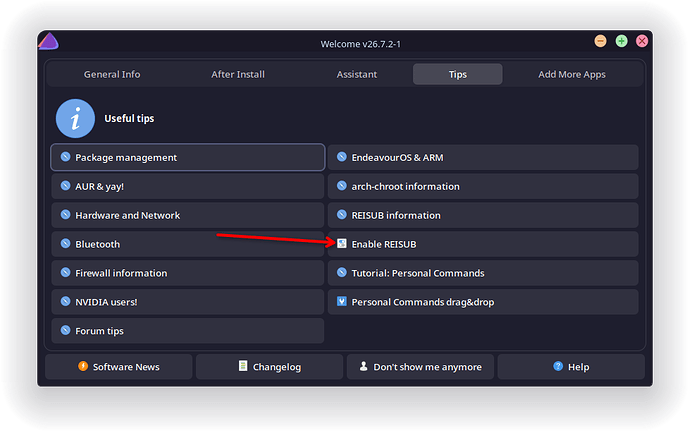
Task: Maximize the Welcome window
Action: point(621,41)
